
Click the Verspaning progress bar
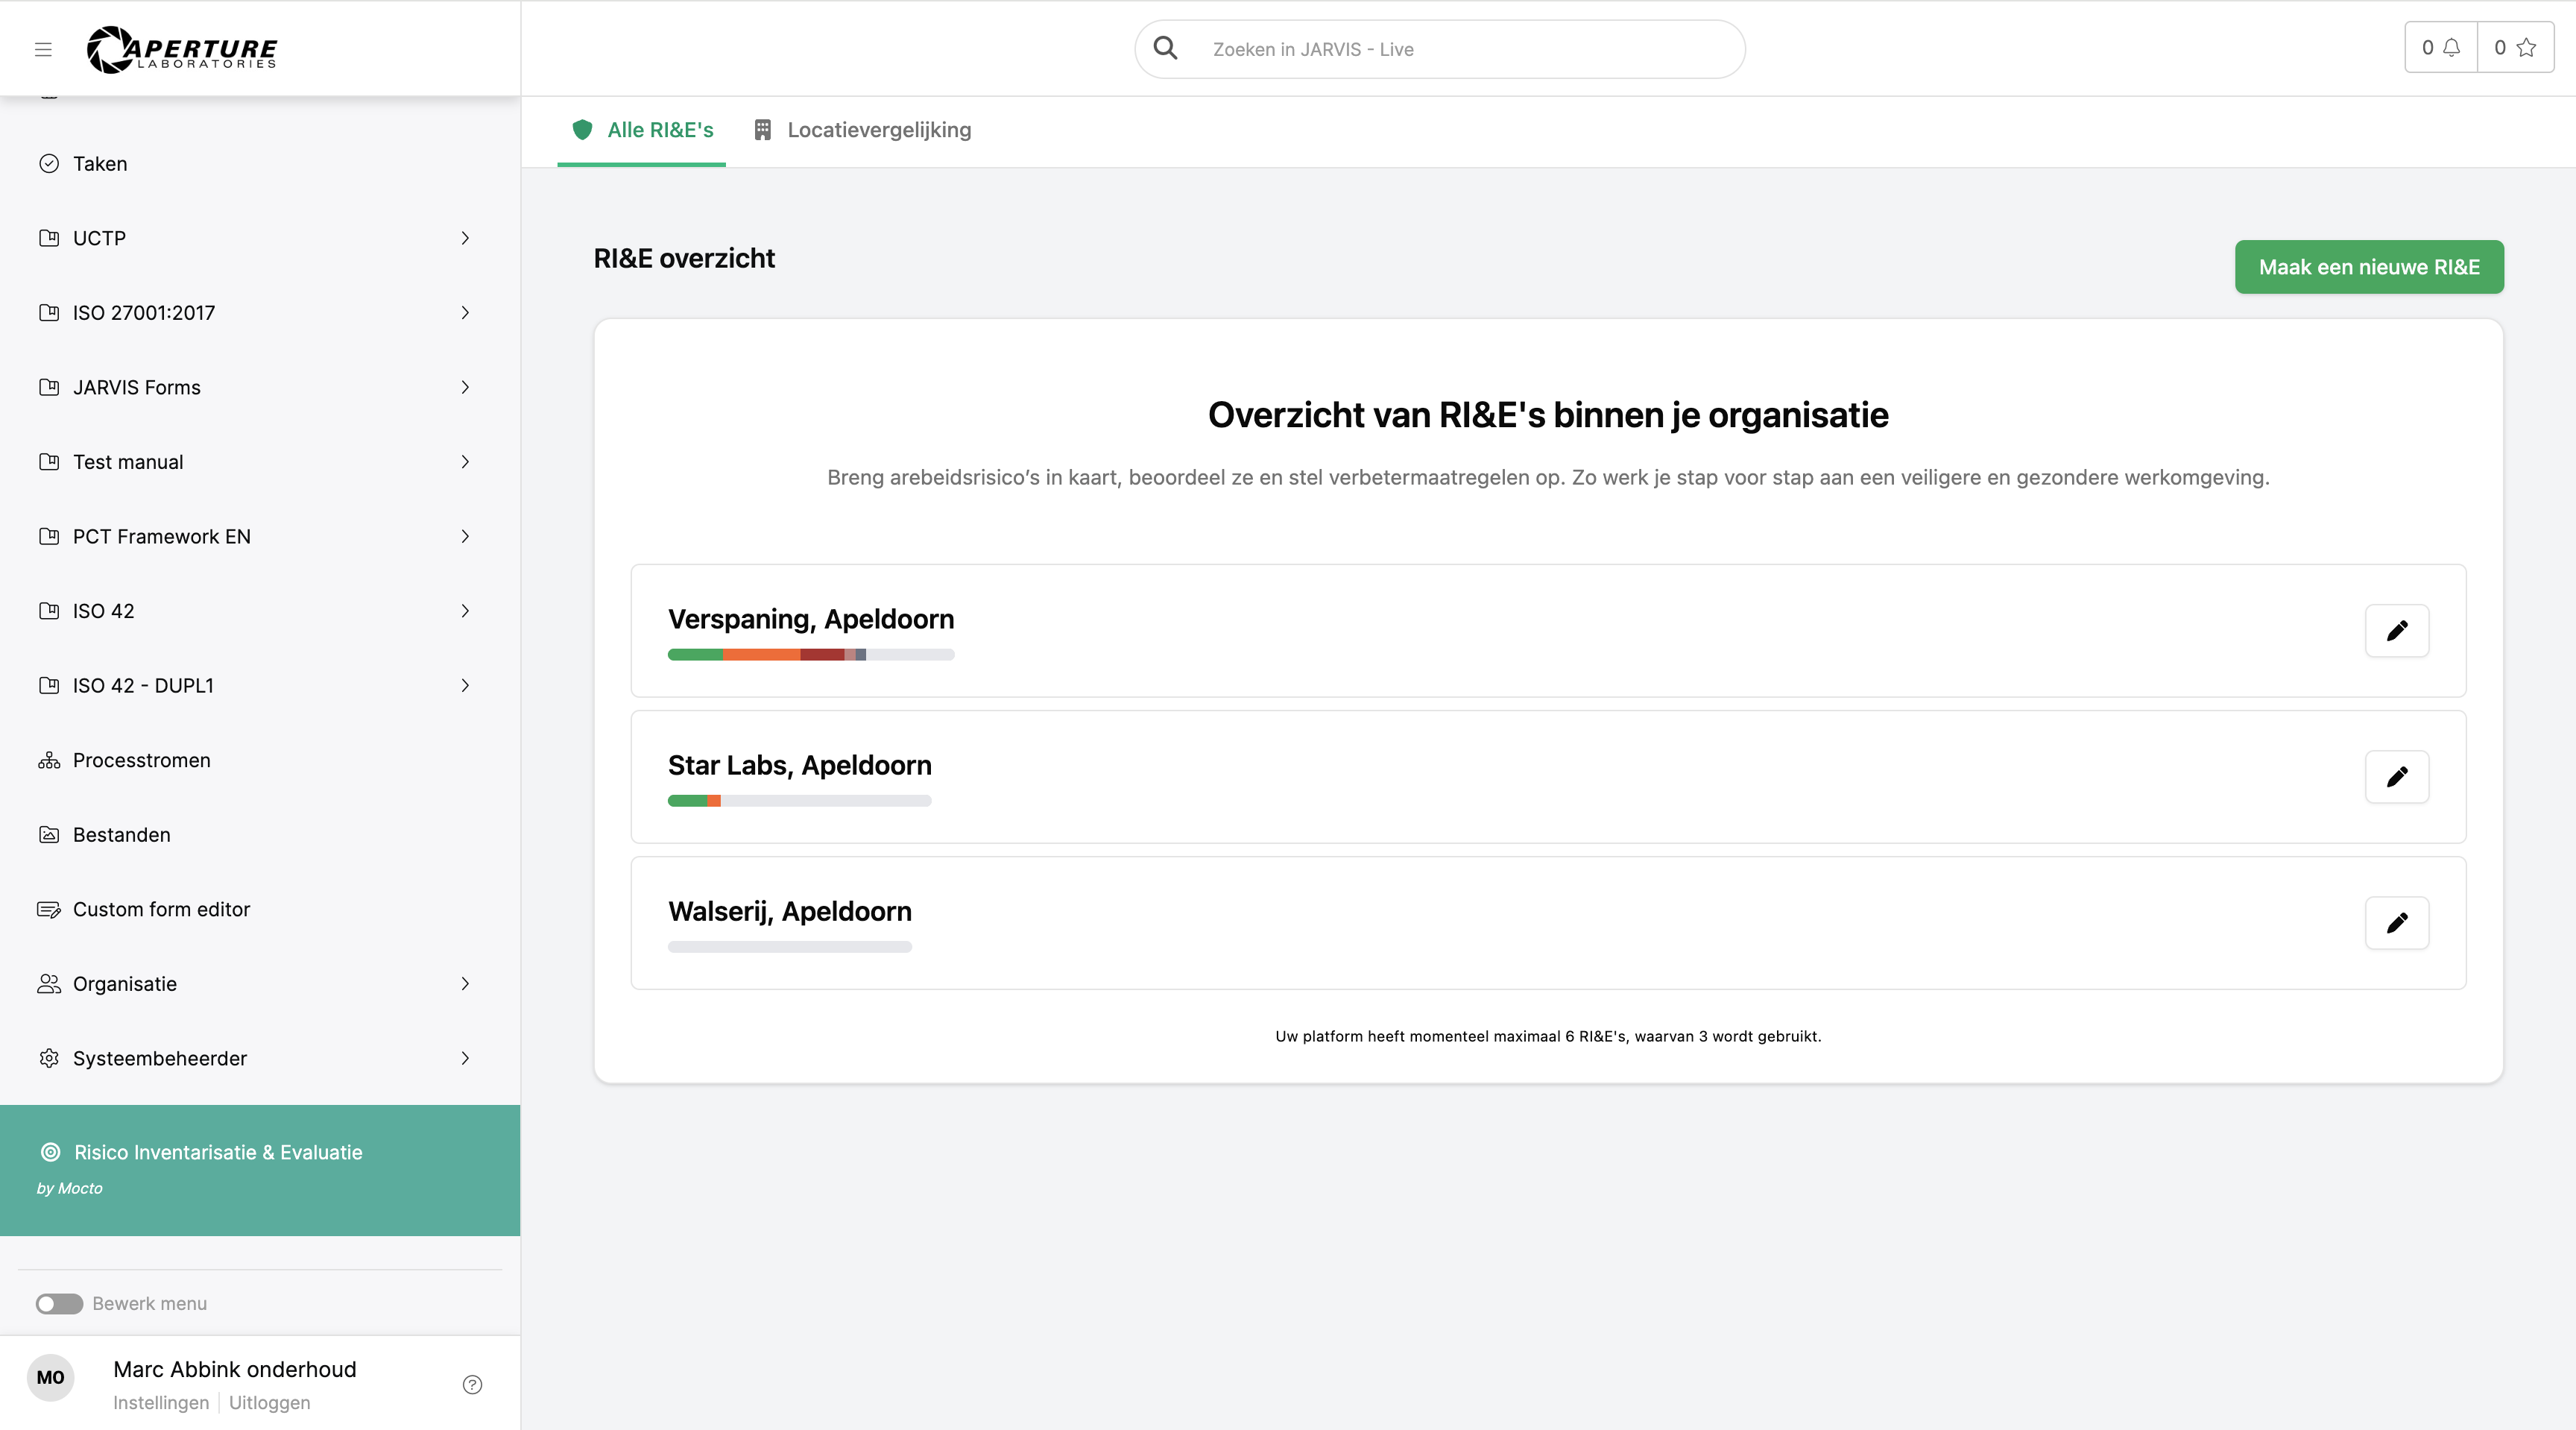pyautogui.click(x=810, y=655)
